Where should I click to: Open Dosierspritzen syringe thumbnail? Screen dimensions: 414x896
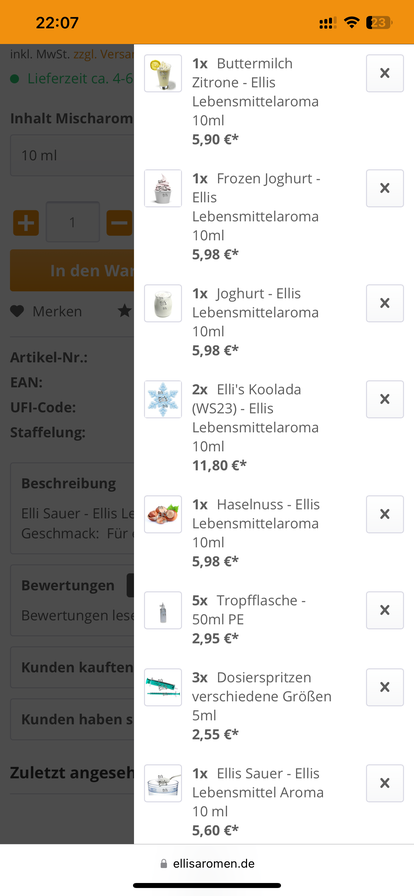(x=163, y=687)
